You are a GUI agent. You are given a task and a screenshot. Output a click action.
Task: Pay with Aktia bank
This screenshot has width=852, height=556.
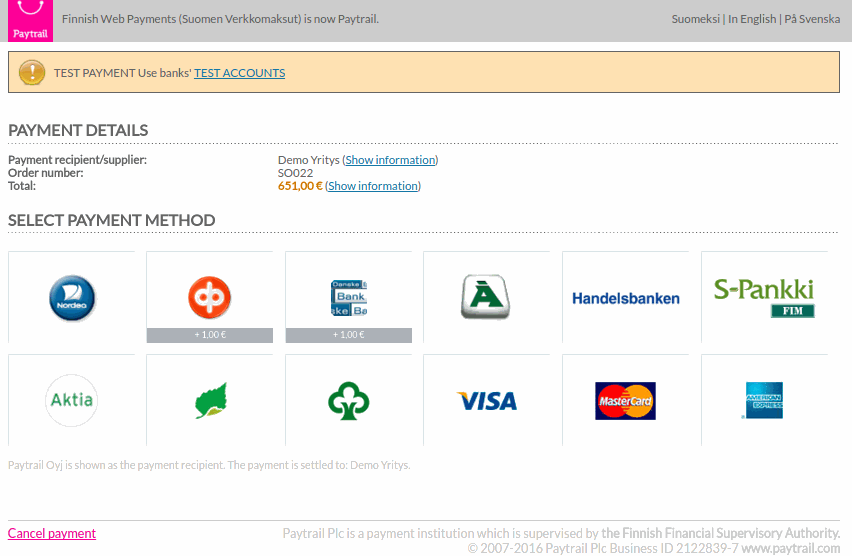[72, 400]
